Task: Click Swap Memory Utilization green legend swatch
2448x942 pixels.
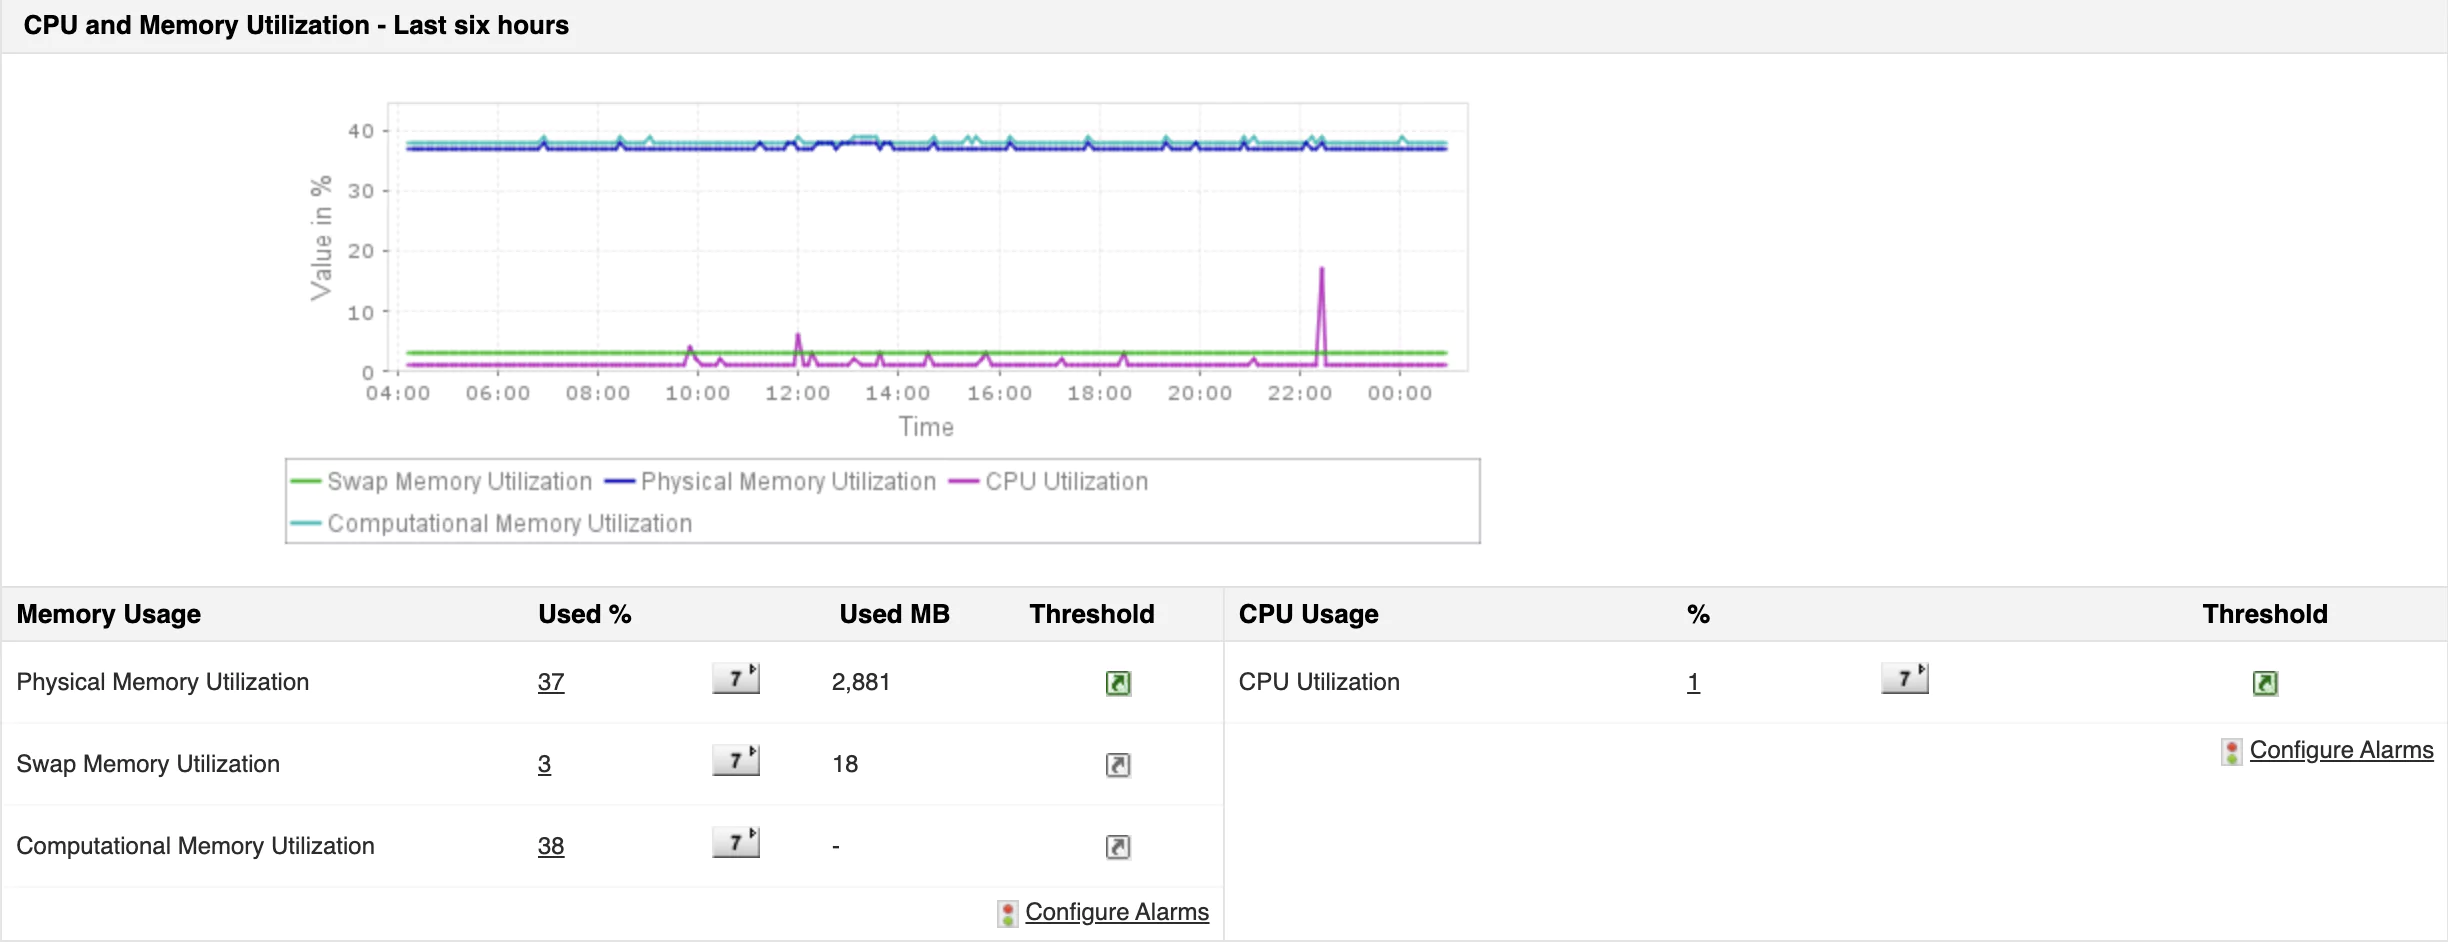Action: [x=305, y=482]
